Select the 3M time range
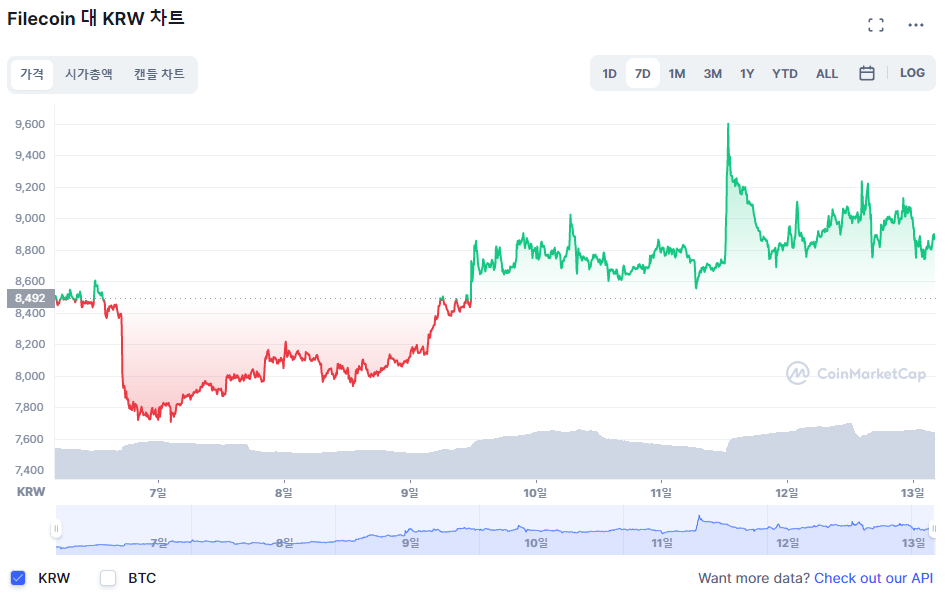The width and height of the screenshot is (950, 605). (712, 74)
